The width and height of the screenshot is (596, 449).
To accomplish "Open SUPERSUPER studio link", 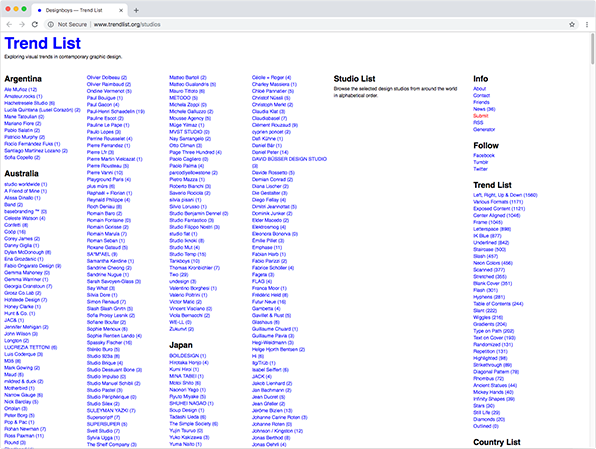I will [x=107, y=424].
